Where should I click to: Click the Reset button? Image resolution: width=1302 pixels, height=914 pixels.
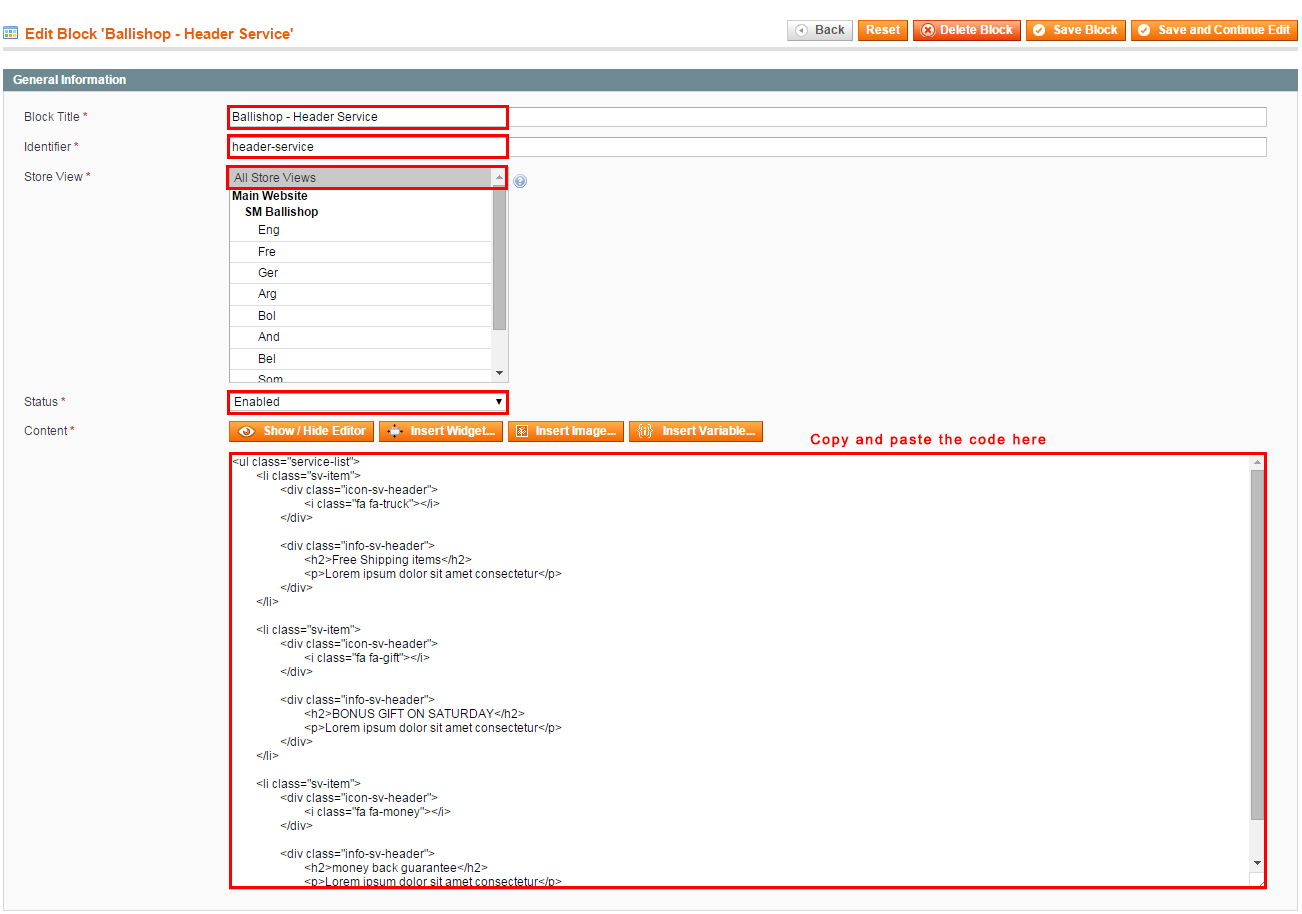pos(883,30)
